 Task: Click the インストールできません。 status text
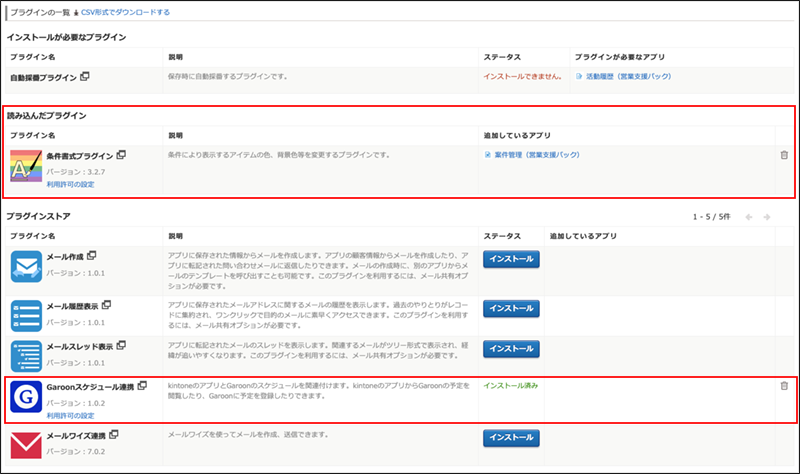point(523,77)
